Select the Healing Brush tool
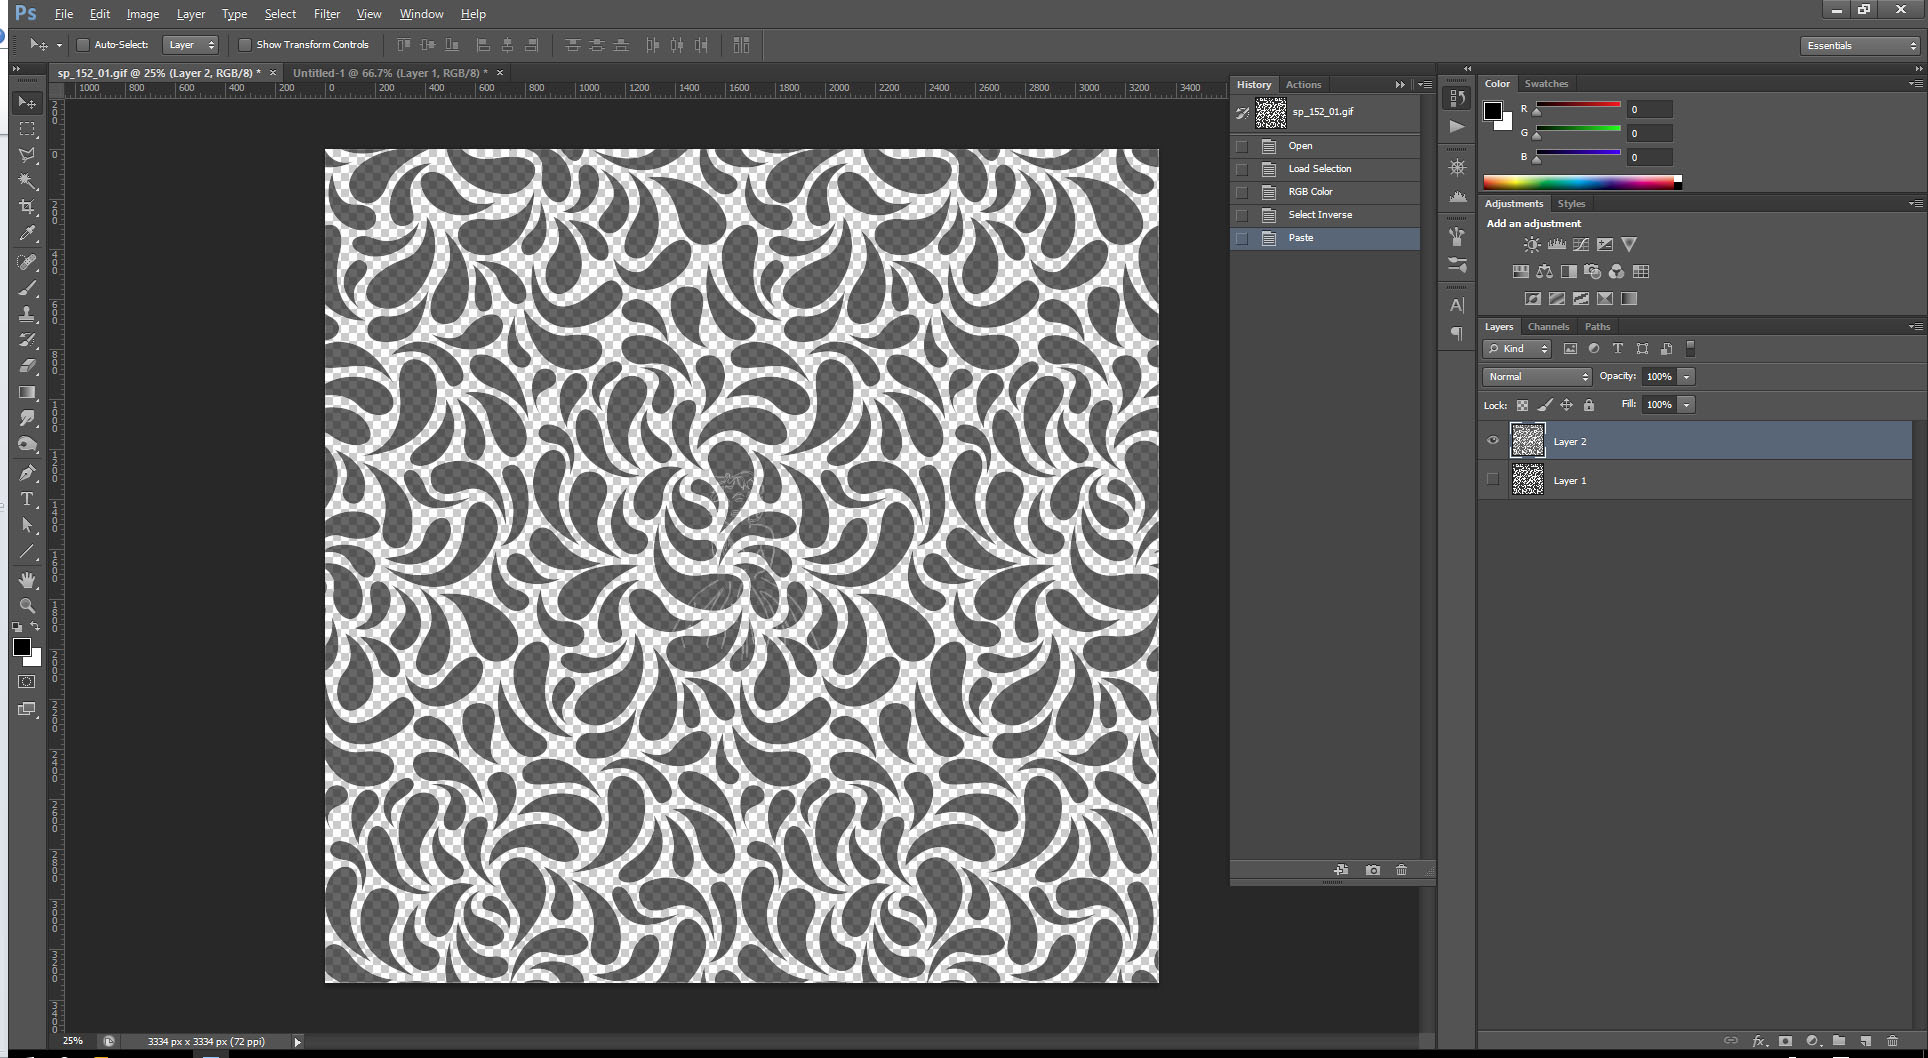 pos(27,262)
